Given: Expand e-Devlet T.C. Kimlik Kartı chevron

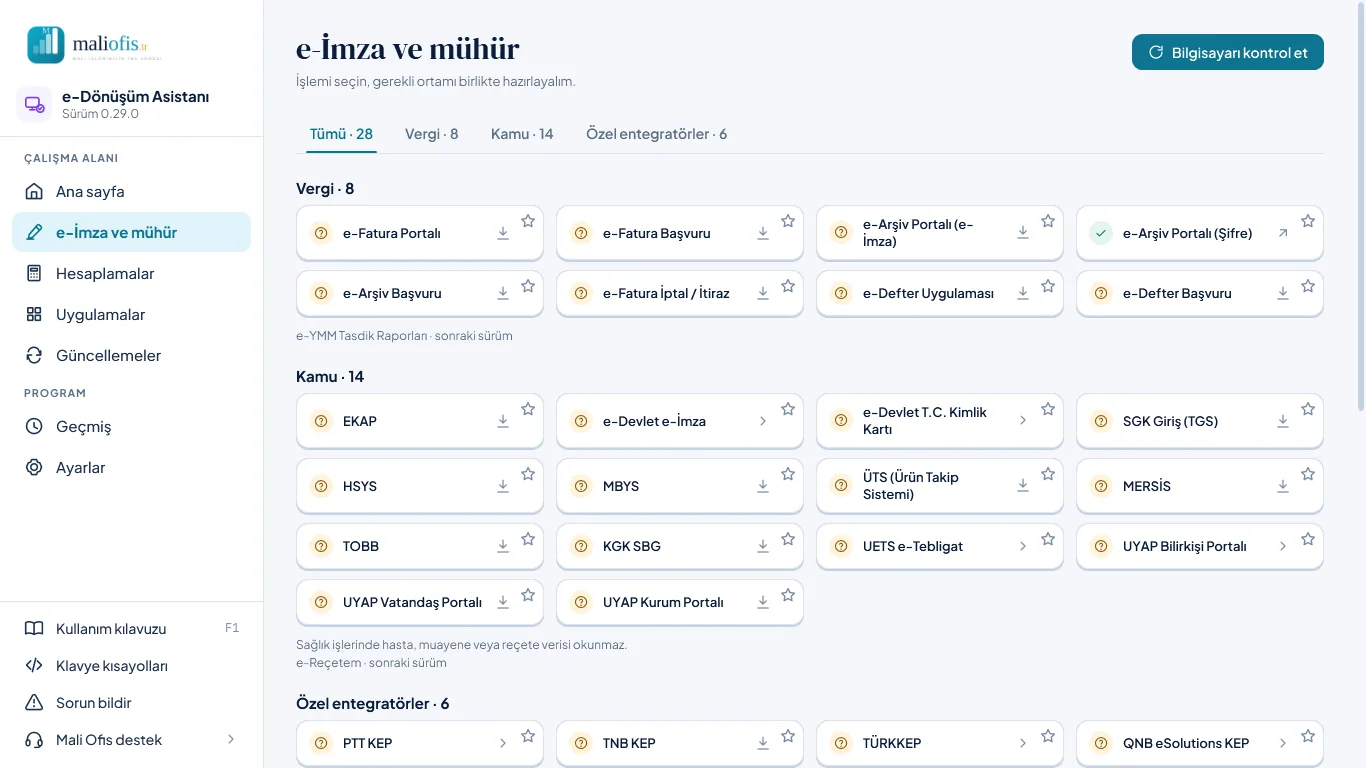Looking at the screenshot, I should [1023, 421].
